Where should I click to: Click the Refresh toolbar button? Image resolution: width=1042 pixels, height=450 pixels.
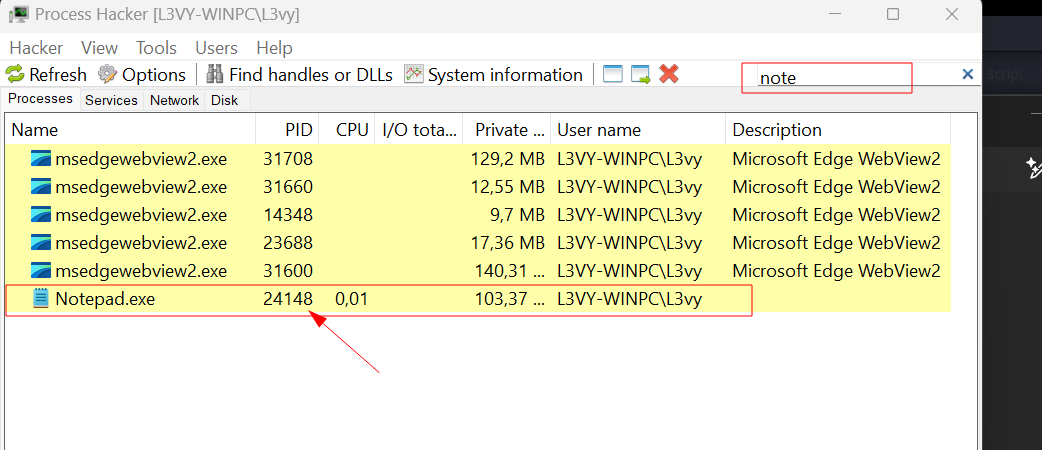pyautogui.click(x=47, y=74)
